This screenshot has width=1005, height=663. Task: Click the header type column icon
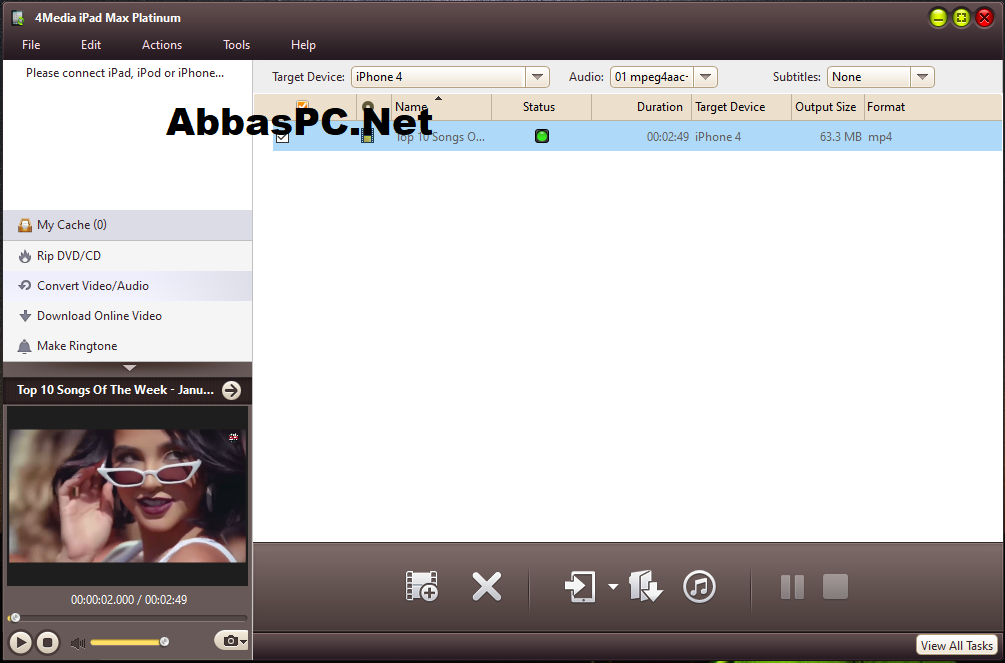pos(368,107)
